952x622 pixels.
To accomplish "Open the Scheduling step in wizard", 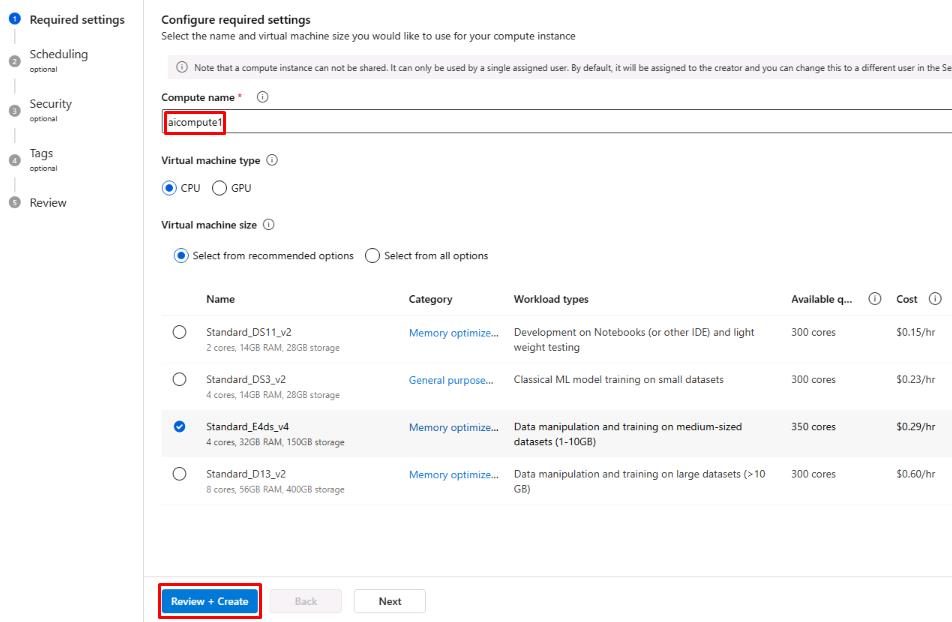I will coord(58,54).
